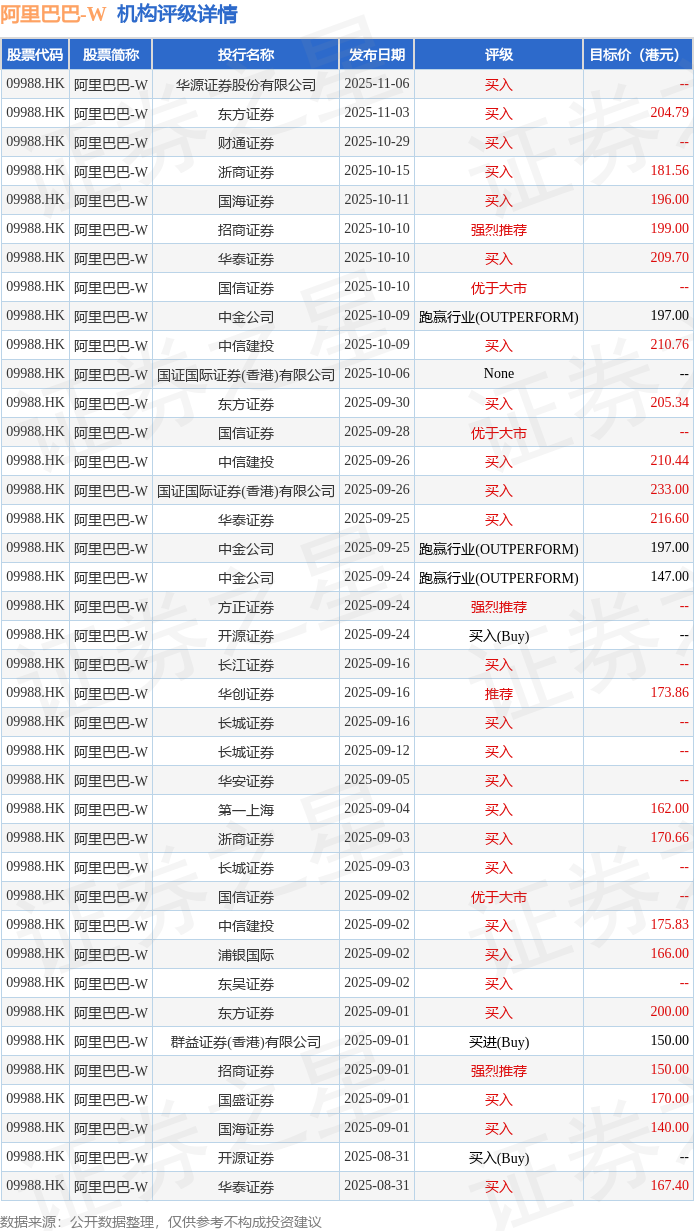The image size is (694, 1231).
Task: Click the date 2025-10-11
Action: pos(377,200)
